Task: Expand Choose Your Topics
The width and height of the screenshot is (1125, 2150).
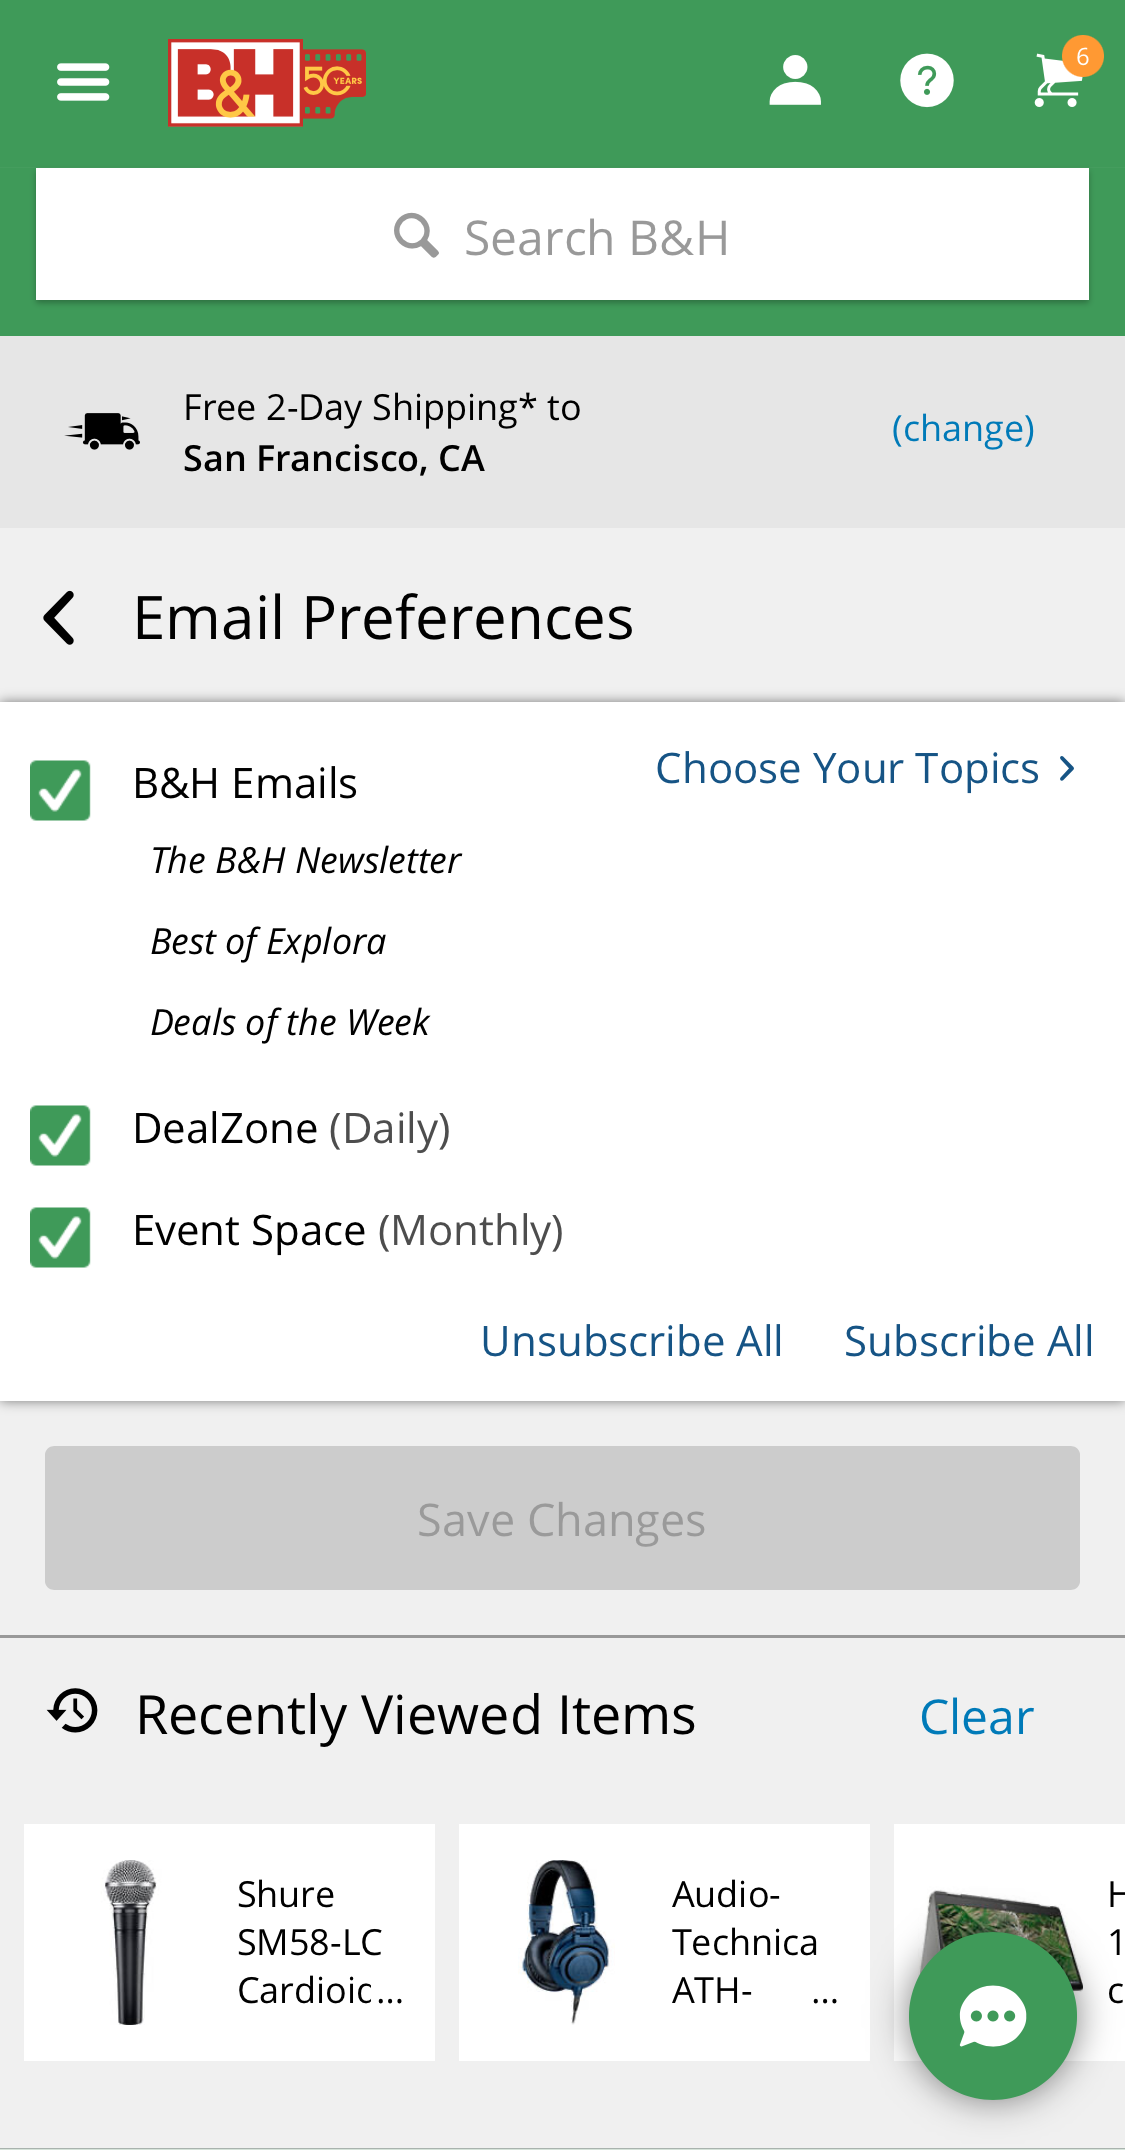Action: tap(865, 769)
